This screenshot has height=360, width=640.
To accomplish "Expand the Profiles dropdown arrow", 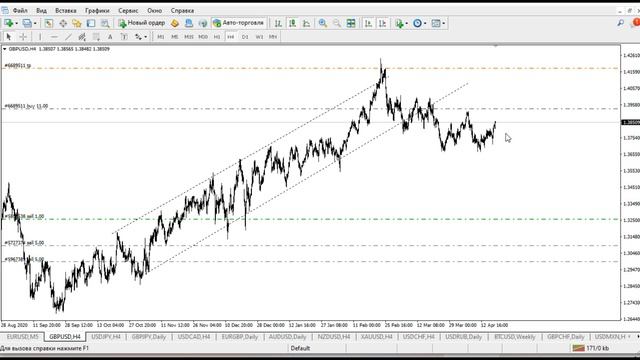I will coord(35,24).
